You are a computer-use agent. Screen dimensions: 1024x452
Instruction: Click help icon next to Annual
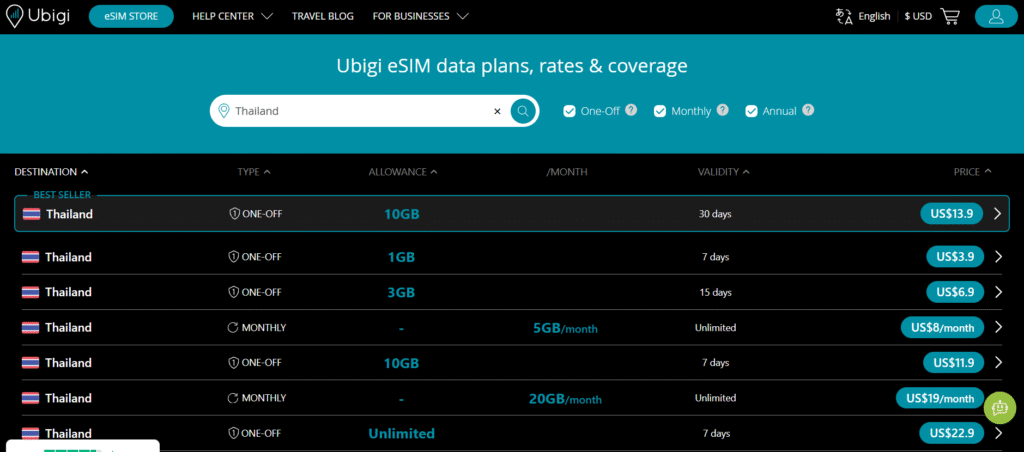click(x=808, y=110)
